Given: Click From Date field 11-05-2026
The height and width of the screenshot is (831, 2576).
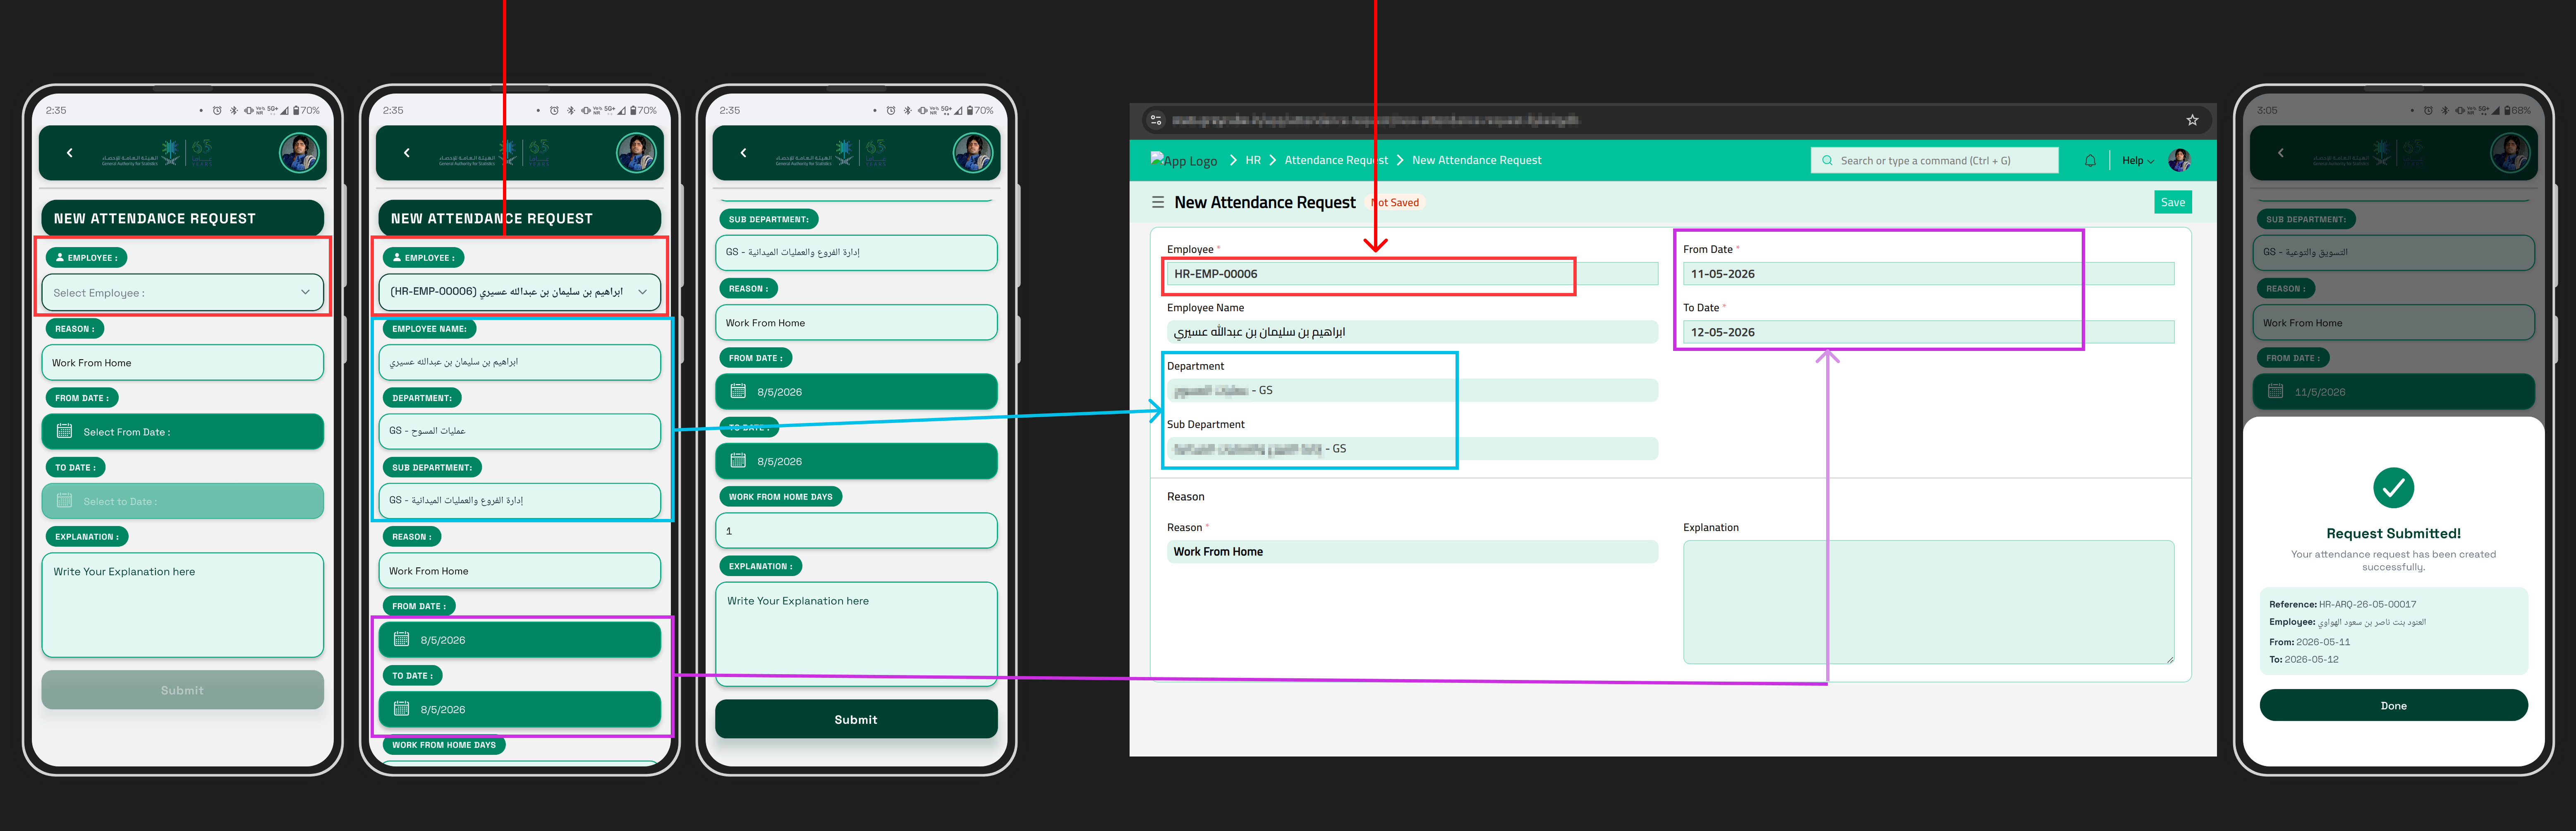Looking at the screenshot, I should pos(1928,274).
